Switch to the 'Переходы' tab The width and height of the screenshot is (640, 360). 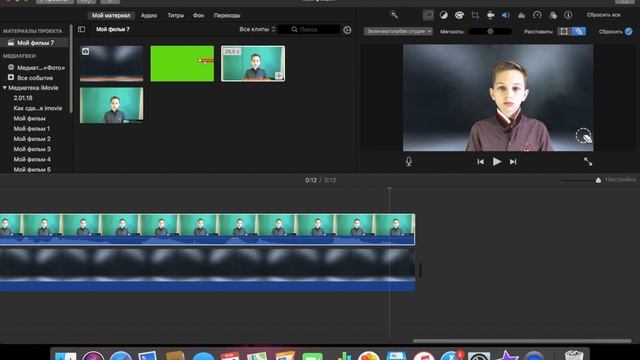[227, 16]
